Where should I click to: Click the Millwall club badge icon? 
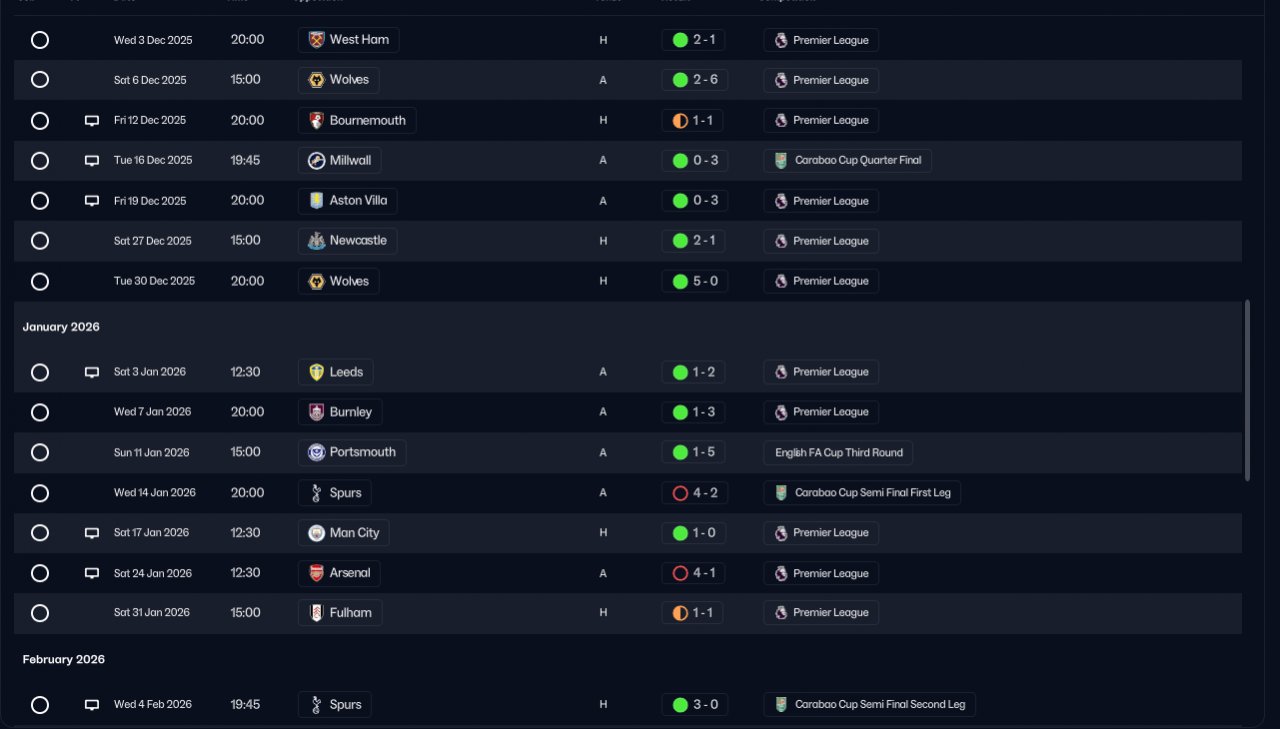[x=317, y=161]
